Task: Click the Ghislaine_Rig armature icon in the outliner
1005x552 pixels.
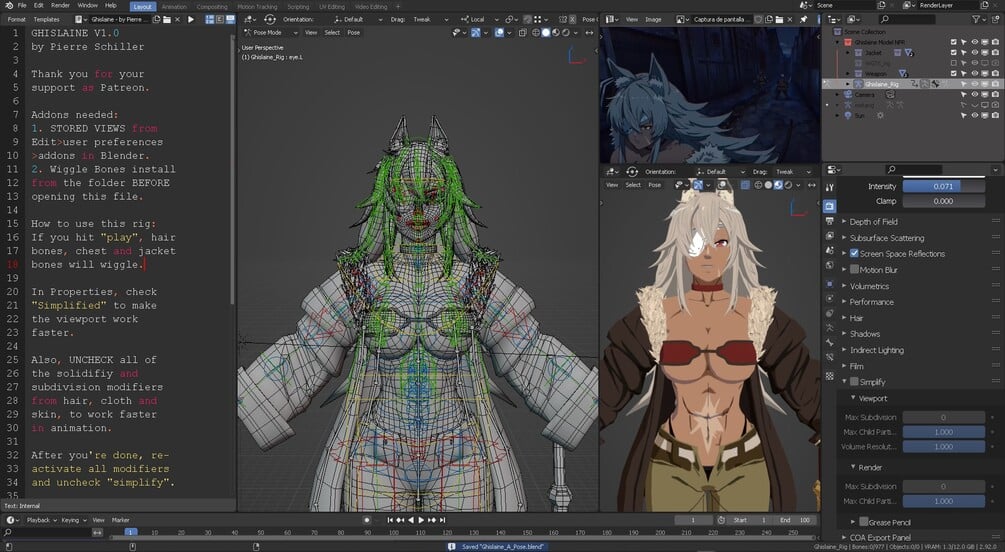Action: pos(856,84)
